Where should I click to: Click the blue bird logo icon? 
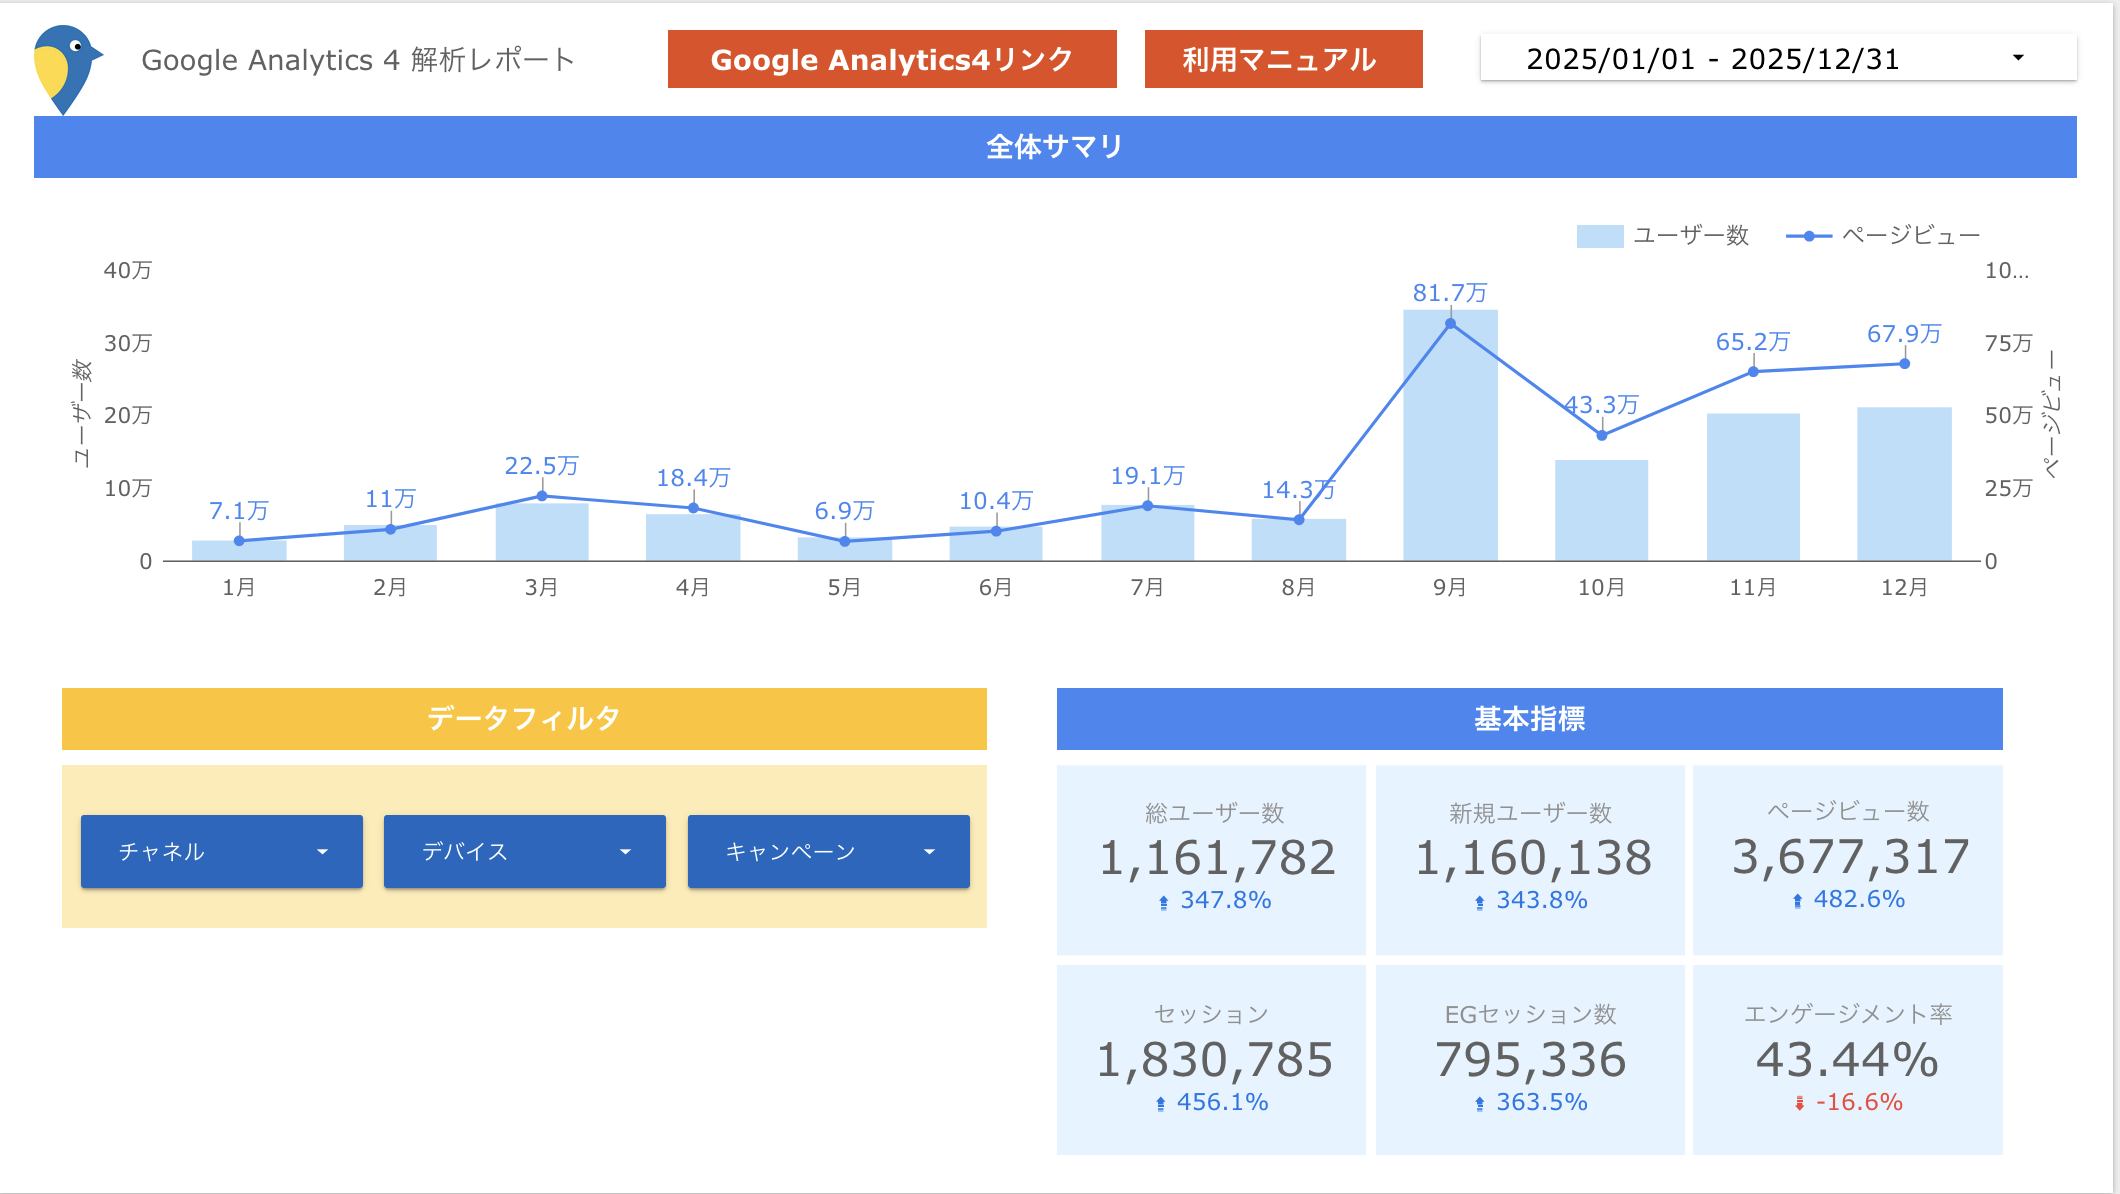66,68
